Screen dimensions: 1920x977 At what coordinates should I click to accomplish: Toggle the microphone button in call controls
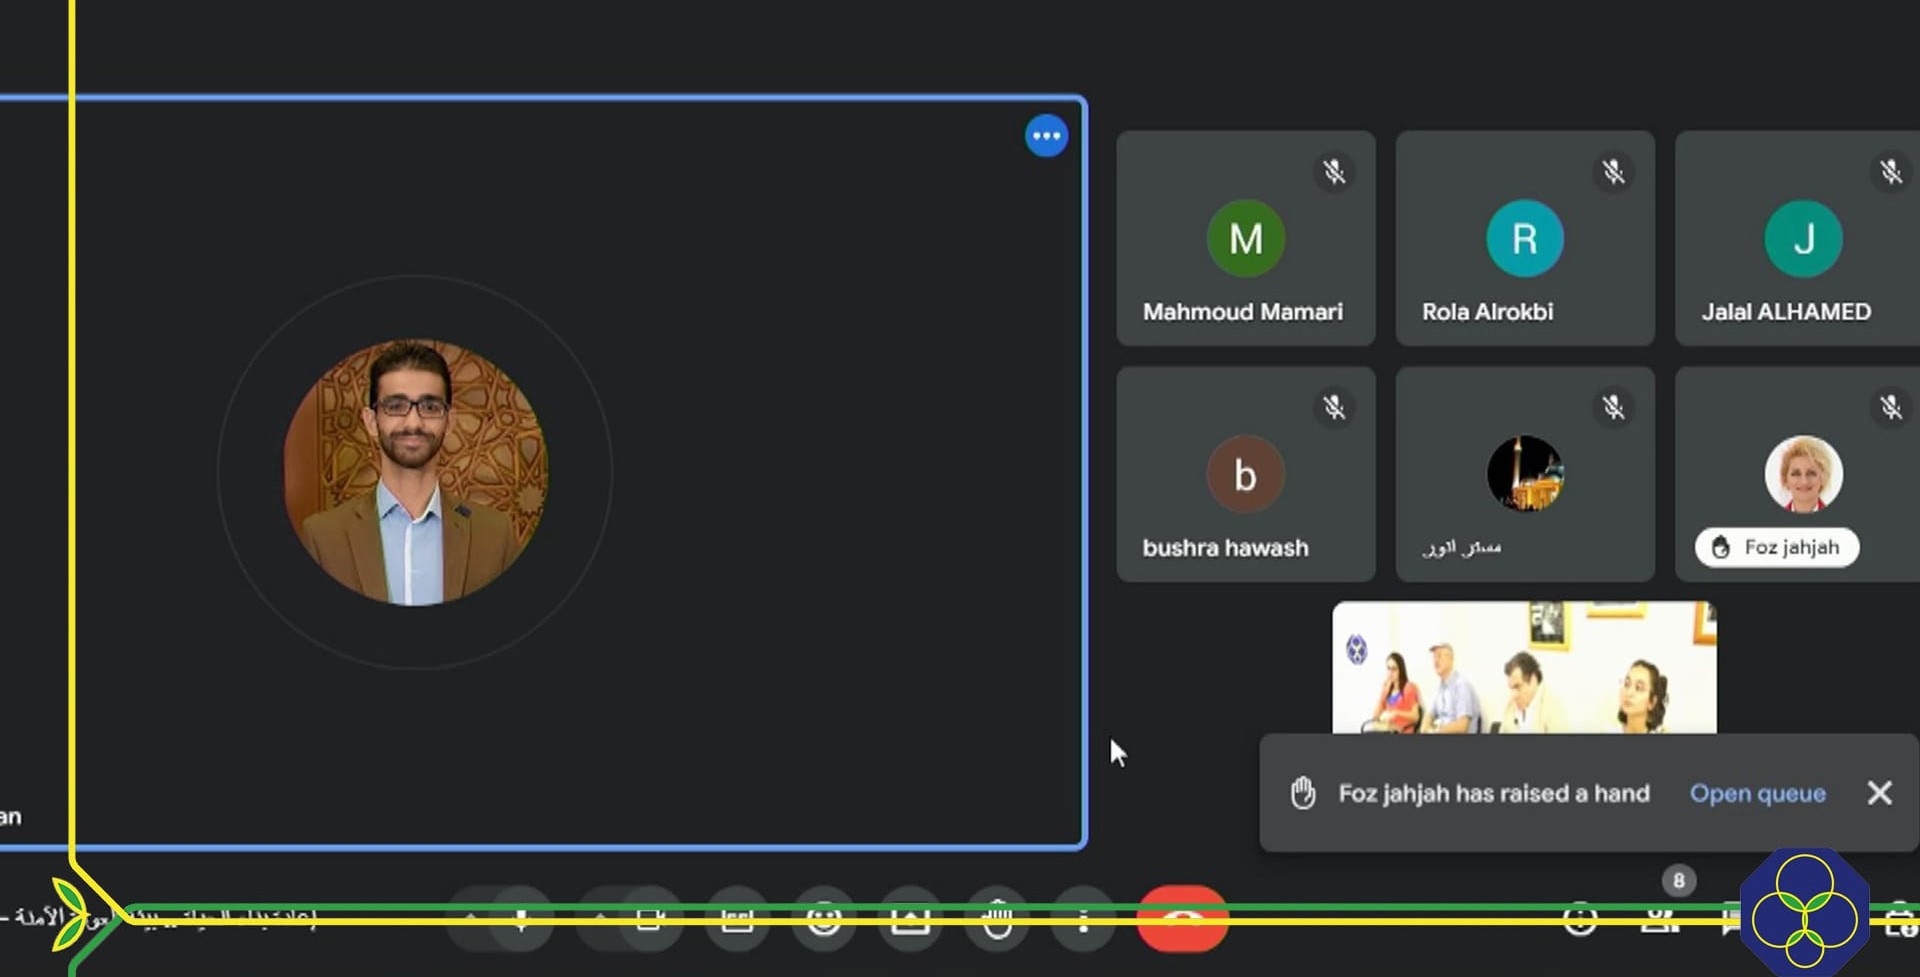point(521,919)
